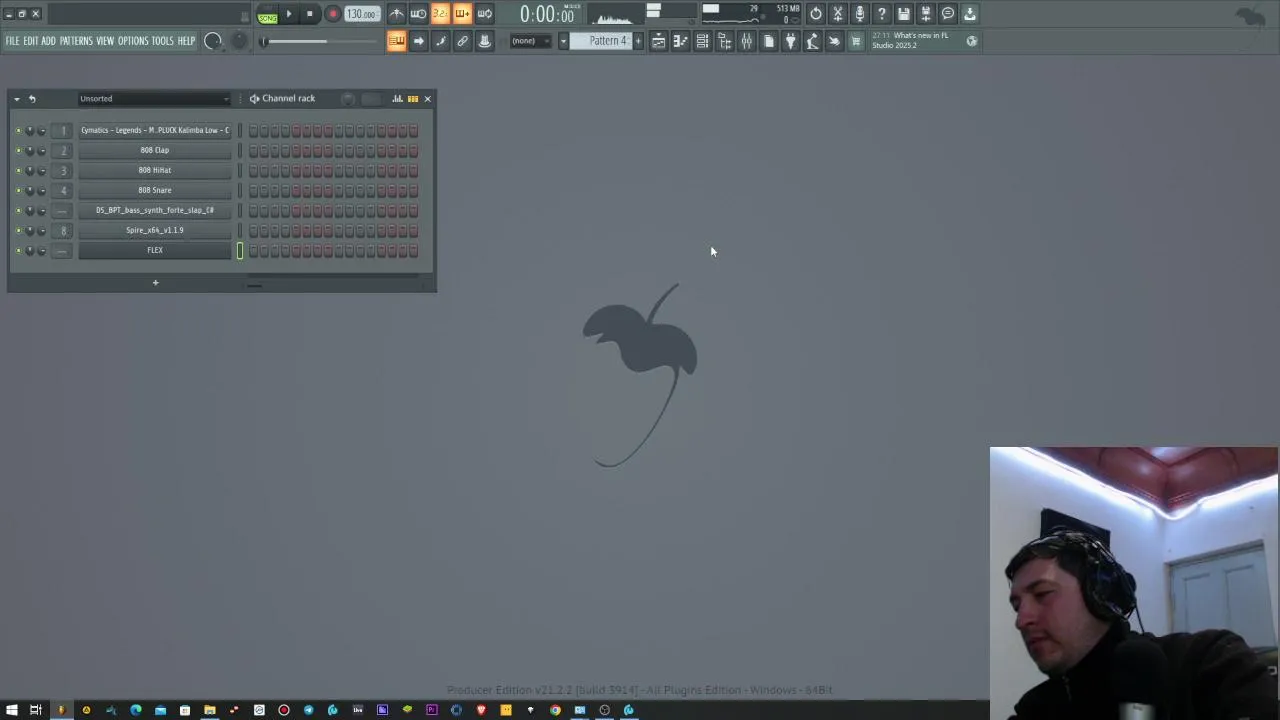Click the render/export audio icon
The height and width of the screenshot is (720, 1280).
pos(926,14)
